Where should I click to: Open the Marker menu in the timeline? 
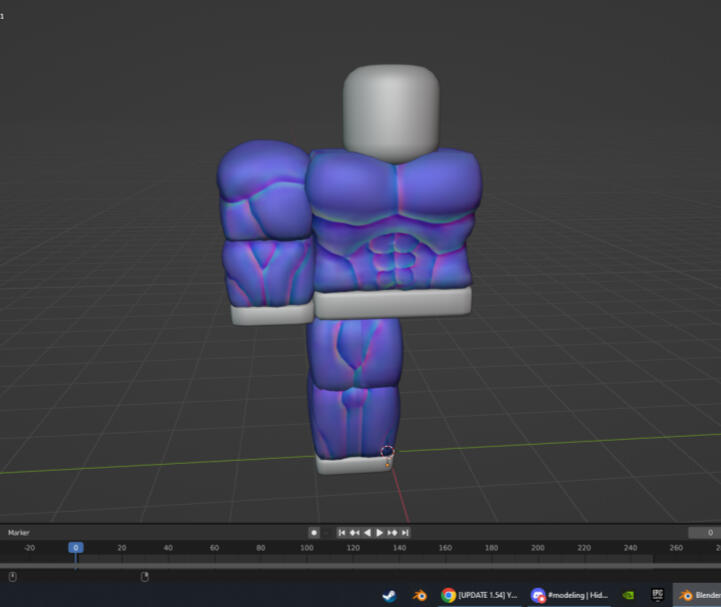click(x=19, y=533)
